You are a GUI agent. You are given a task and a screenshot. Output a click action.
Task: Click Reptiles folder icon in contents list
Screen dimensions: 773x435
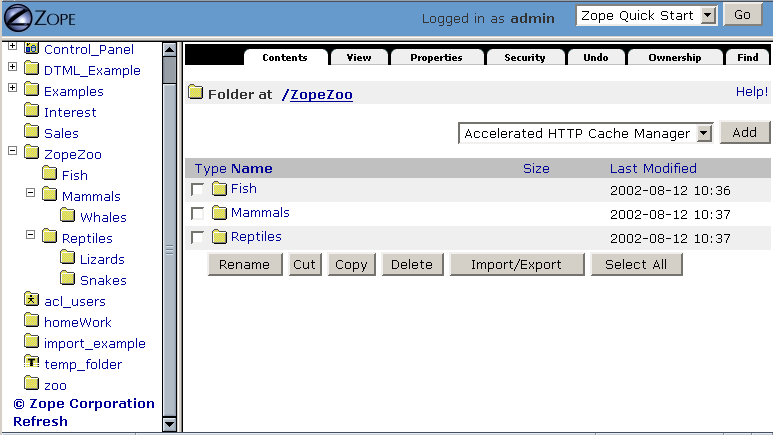coord(219,237)
